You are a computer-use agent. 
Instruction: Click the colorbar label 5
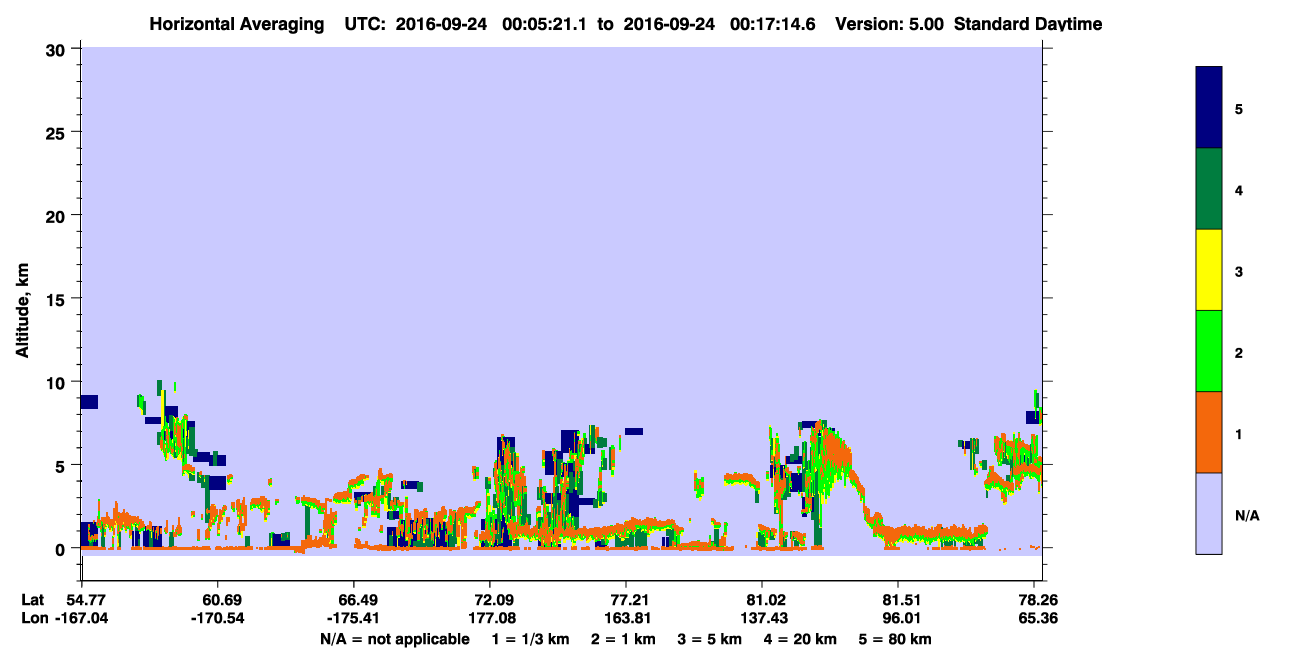(x=1239, y=108)
